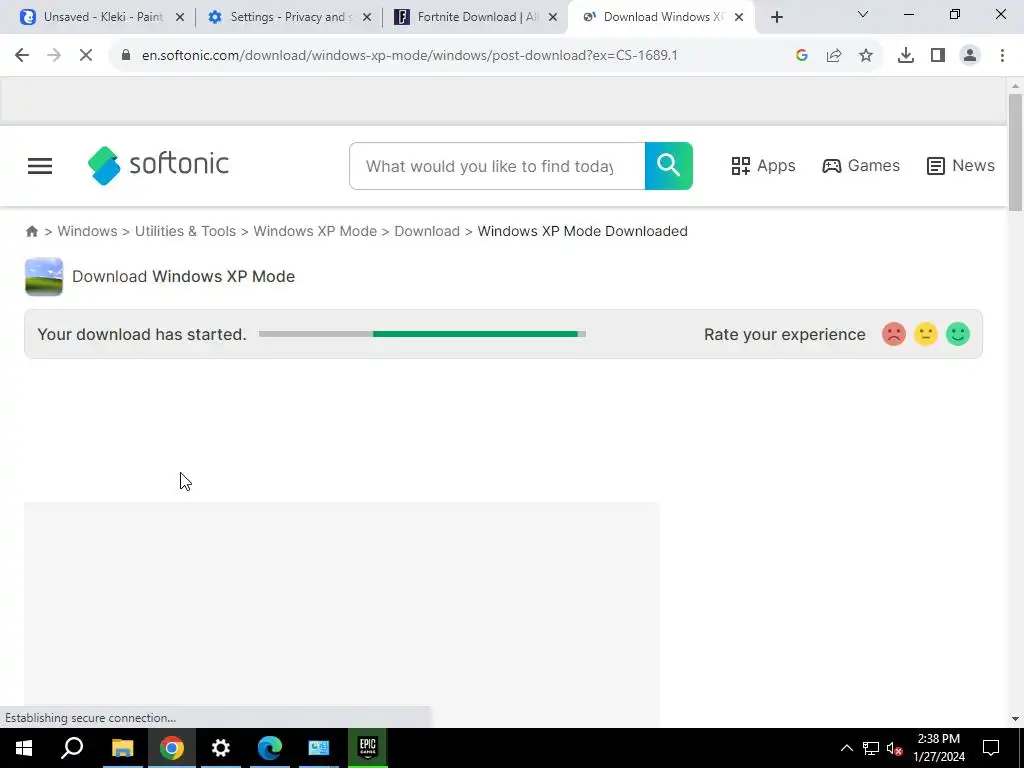Close the Kleki tab

point(180,18)
